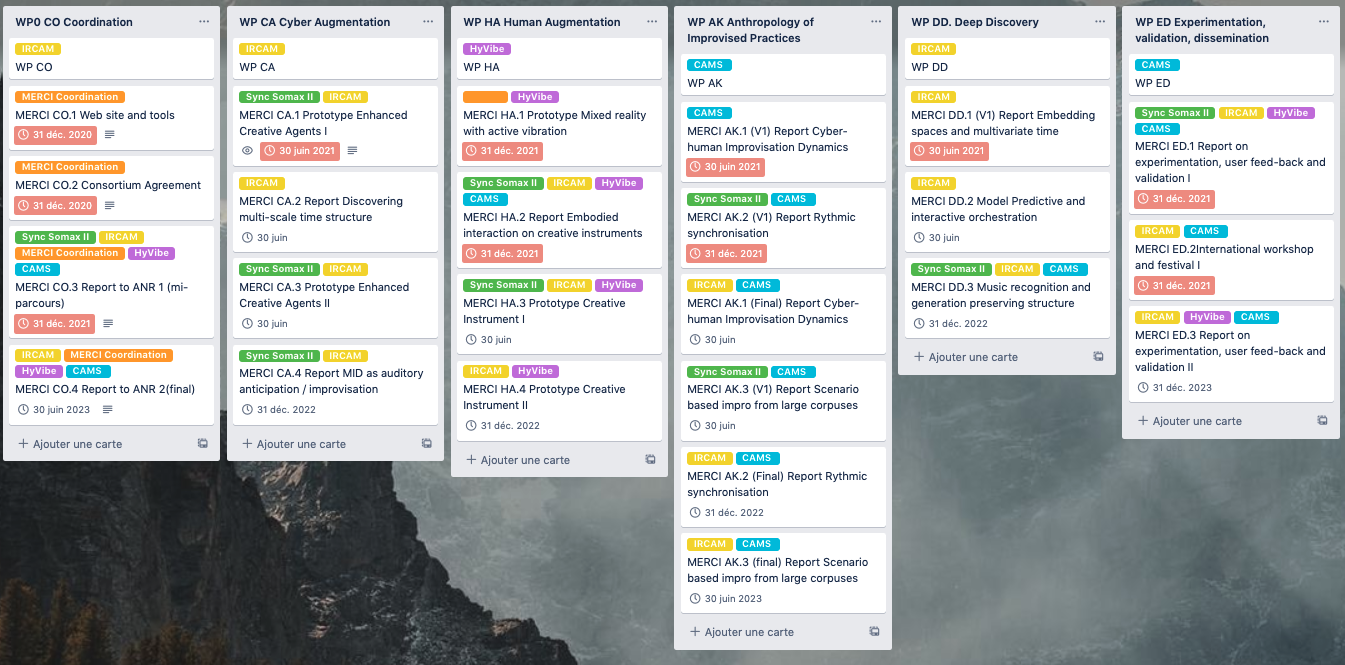
Task: Click the unnamed orange label on MERCI HA.1 card
Action: point(485,97)
